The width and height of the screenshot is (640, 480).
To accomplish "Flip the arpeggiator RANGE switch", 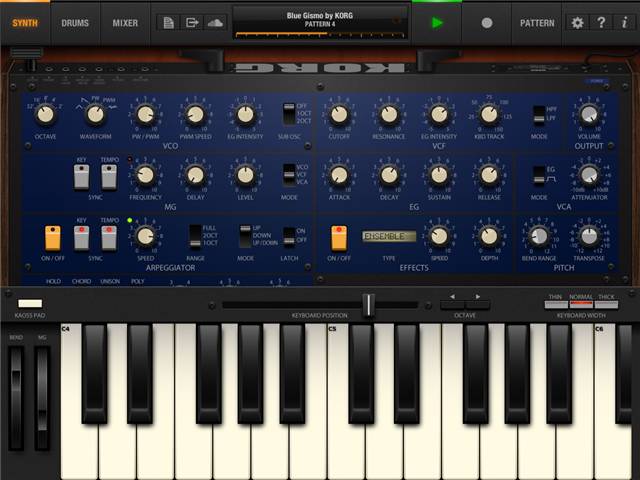I will pyautogui.click(x=195, y=236).
